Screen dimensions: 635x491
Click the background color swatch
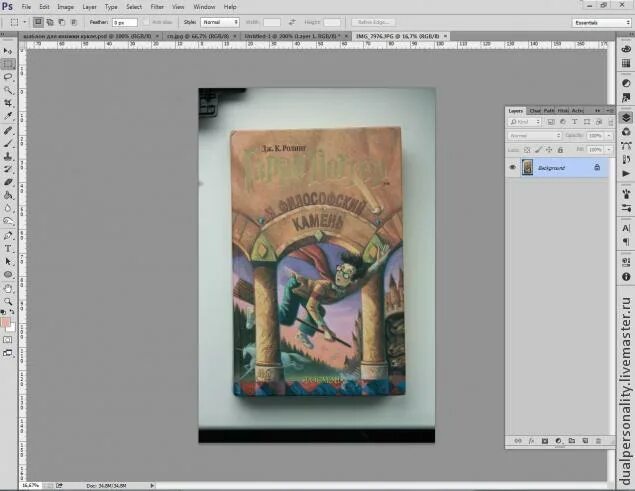12,329
